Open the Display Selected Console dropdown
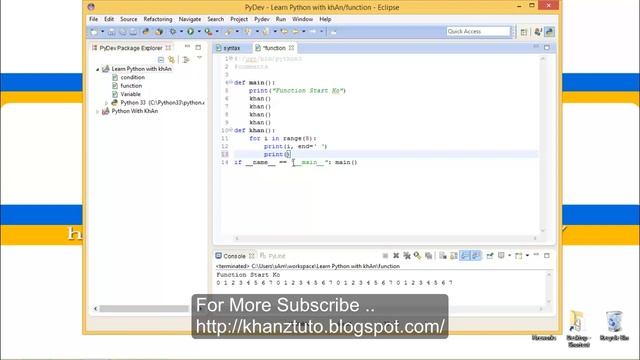Image resolution: width=640 pixels, height=360 pixels. click(509, 256)
